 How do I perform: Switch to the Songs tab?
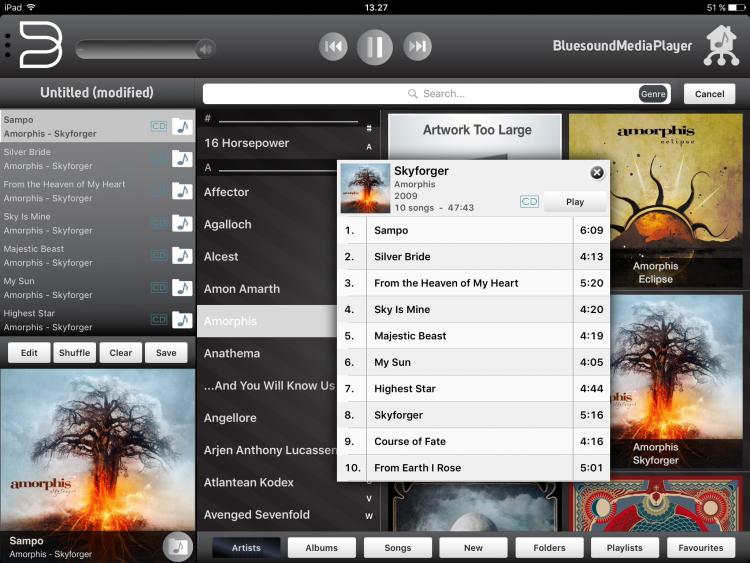pos(397,548)
